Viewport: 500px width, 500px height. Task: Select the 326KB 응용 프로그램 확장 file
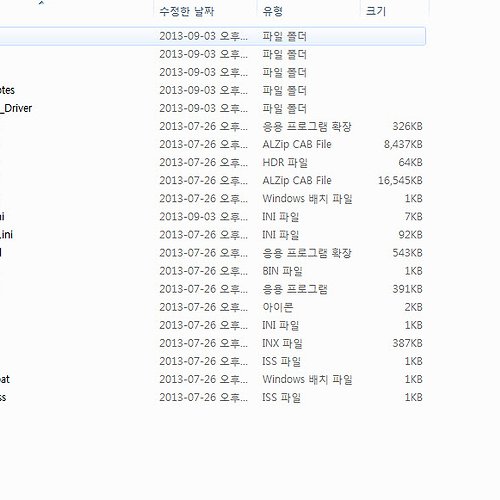[x=212, y=126]
